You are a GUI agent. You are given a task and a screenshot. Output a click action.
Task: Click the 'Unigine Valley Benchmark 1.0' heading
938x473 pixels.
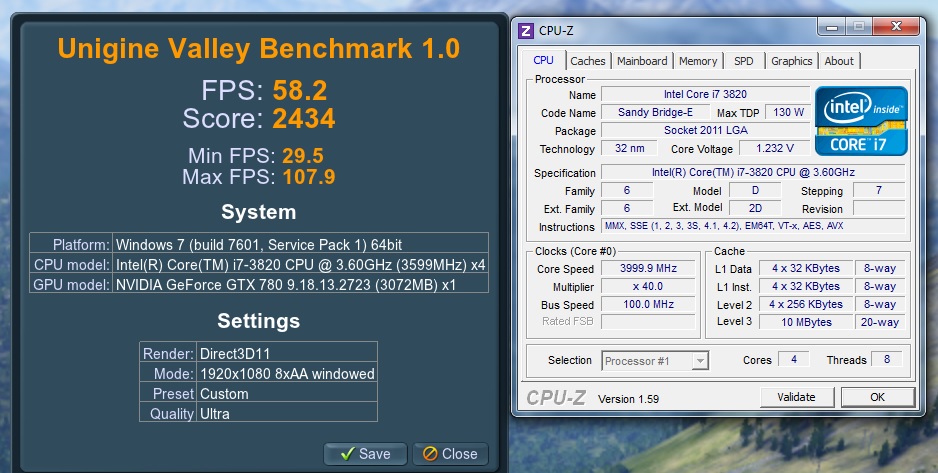click(x=258, y=48)
